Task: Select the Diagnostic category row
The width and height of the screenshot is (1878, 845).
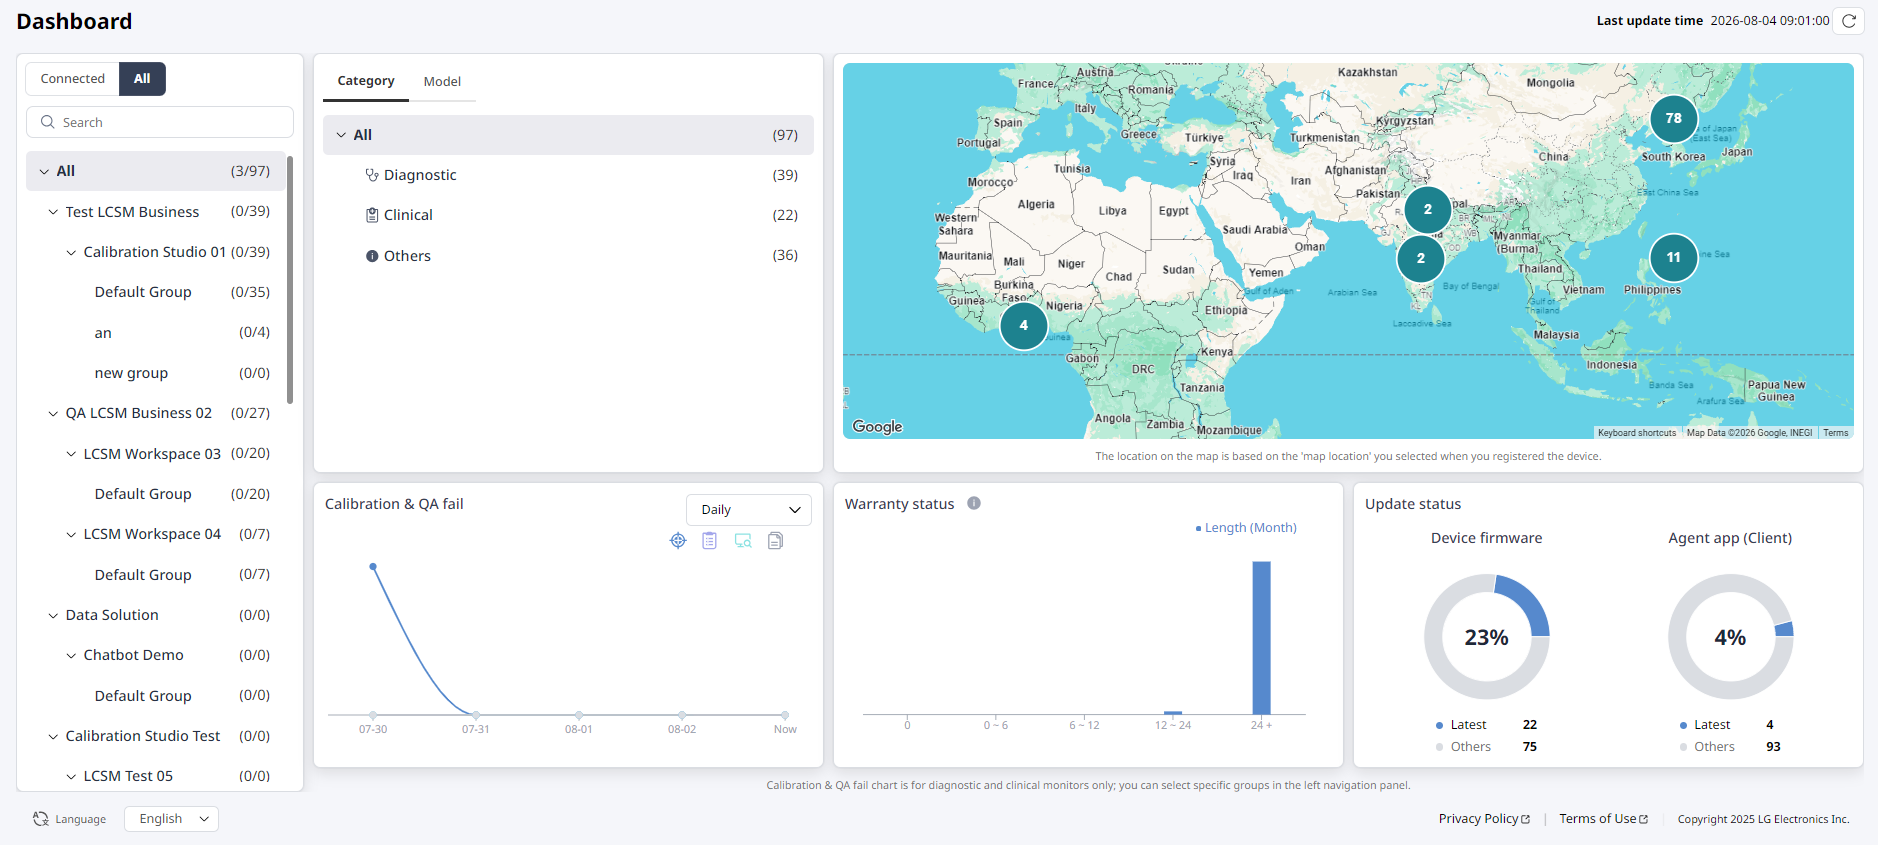Action: 568,175
